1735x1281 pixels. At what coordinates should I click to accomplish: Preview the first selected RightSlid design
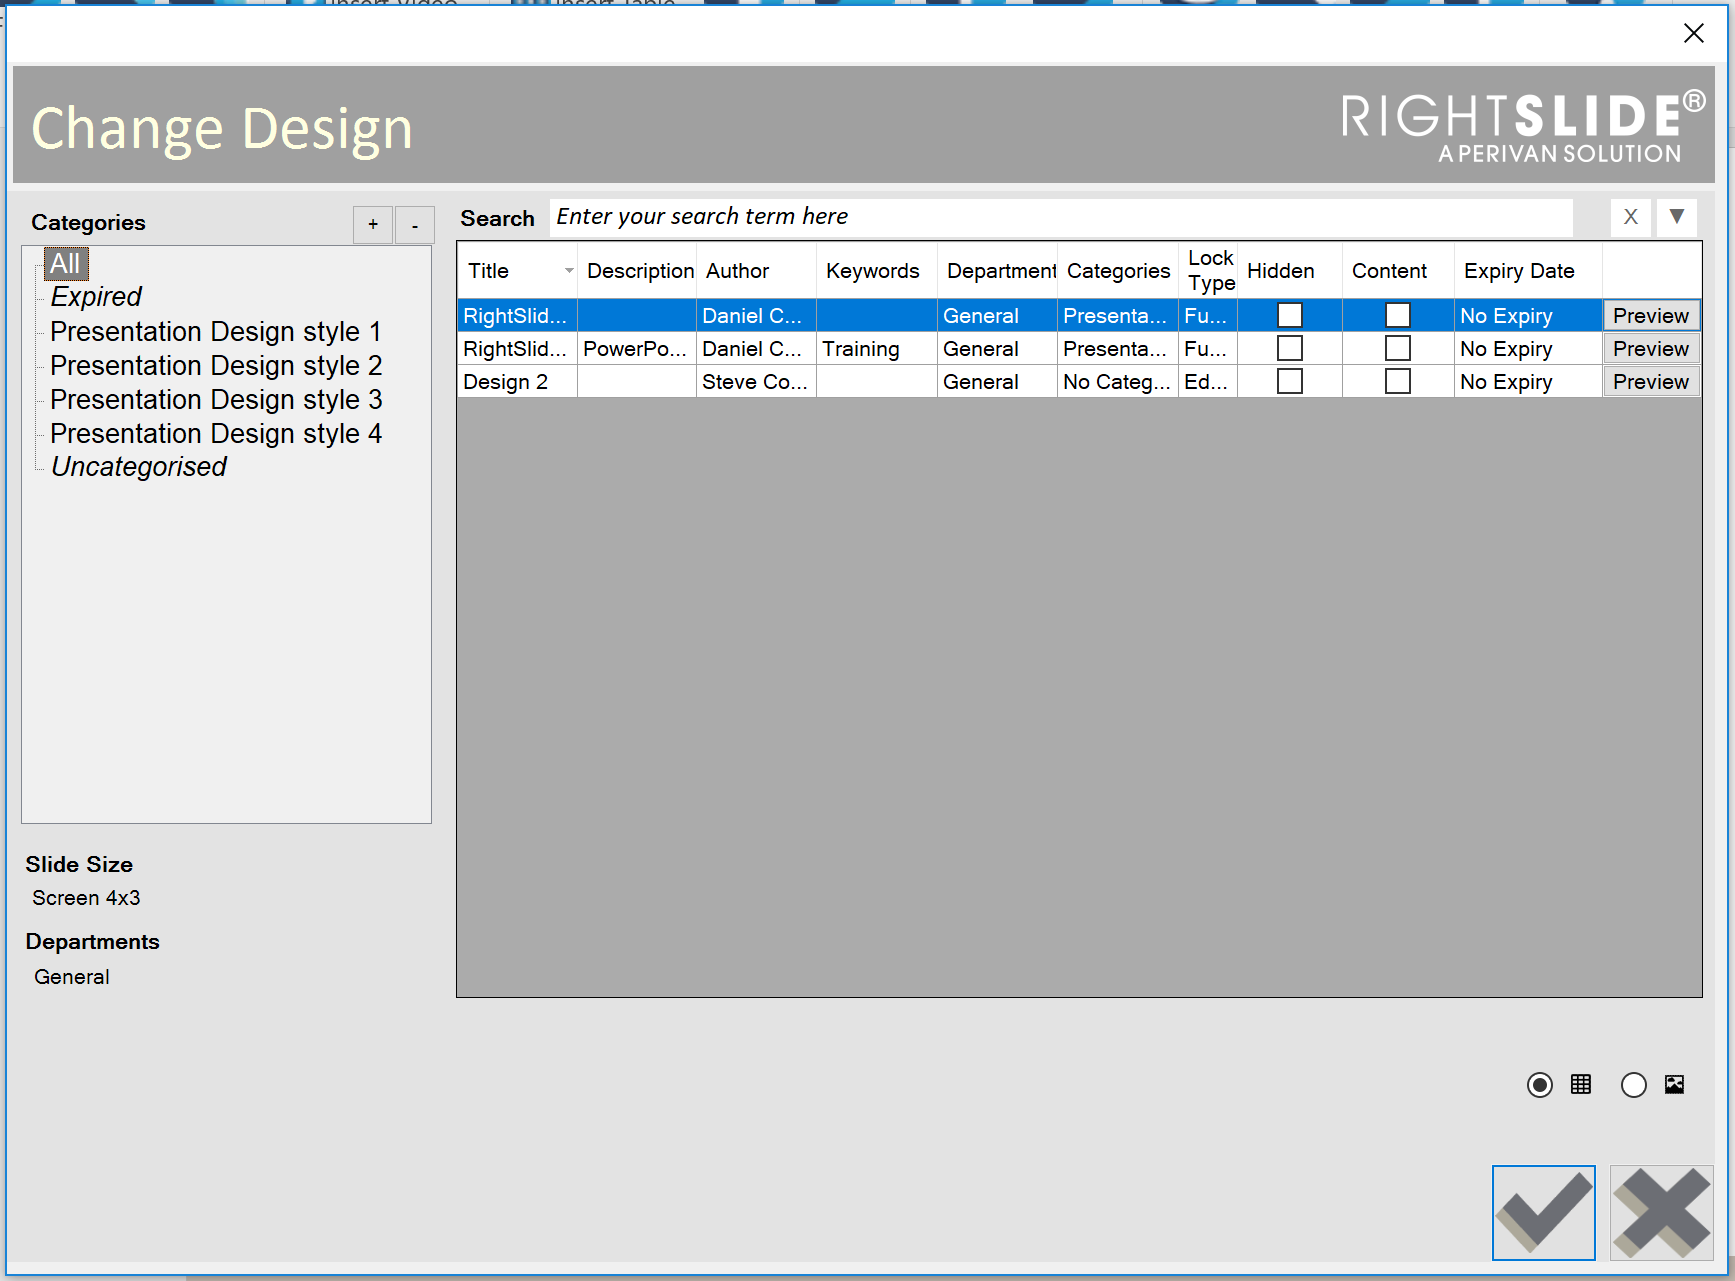[1651, 315]
